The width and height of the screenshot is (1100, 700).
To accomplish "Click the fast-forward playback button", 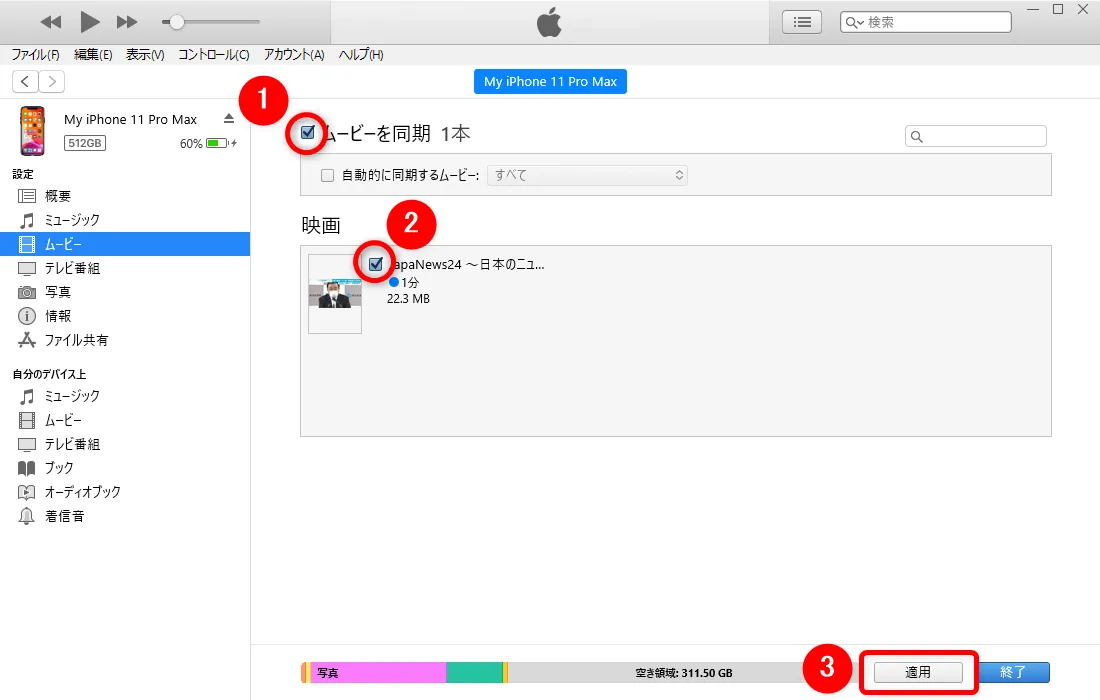I will [x=127, y=22].
